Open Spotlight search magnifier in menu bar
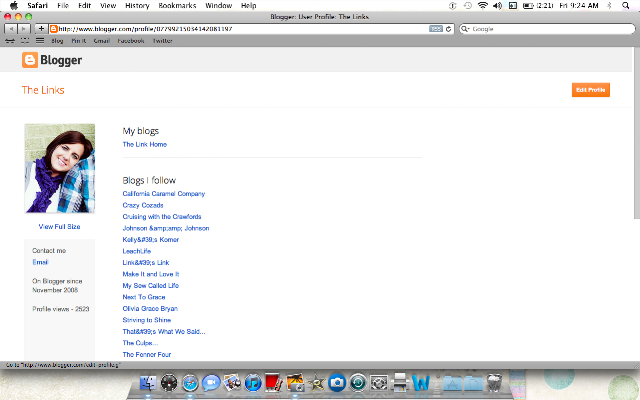Image resolution: width=640 pixels, height=400 pixels. tap(625, 6)
